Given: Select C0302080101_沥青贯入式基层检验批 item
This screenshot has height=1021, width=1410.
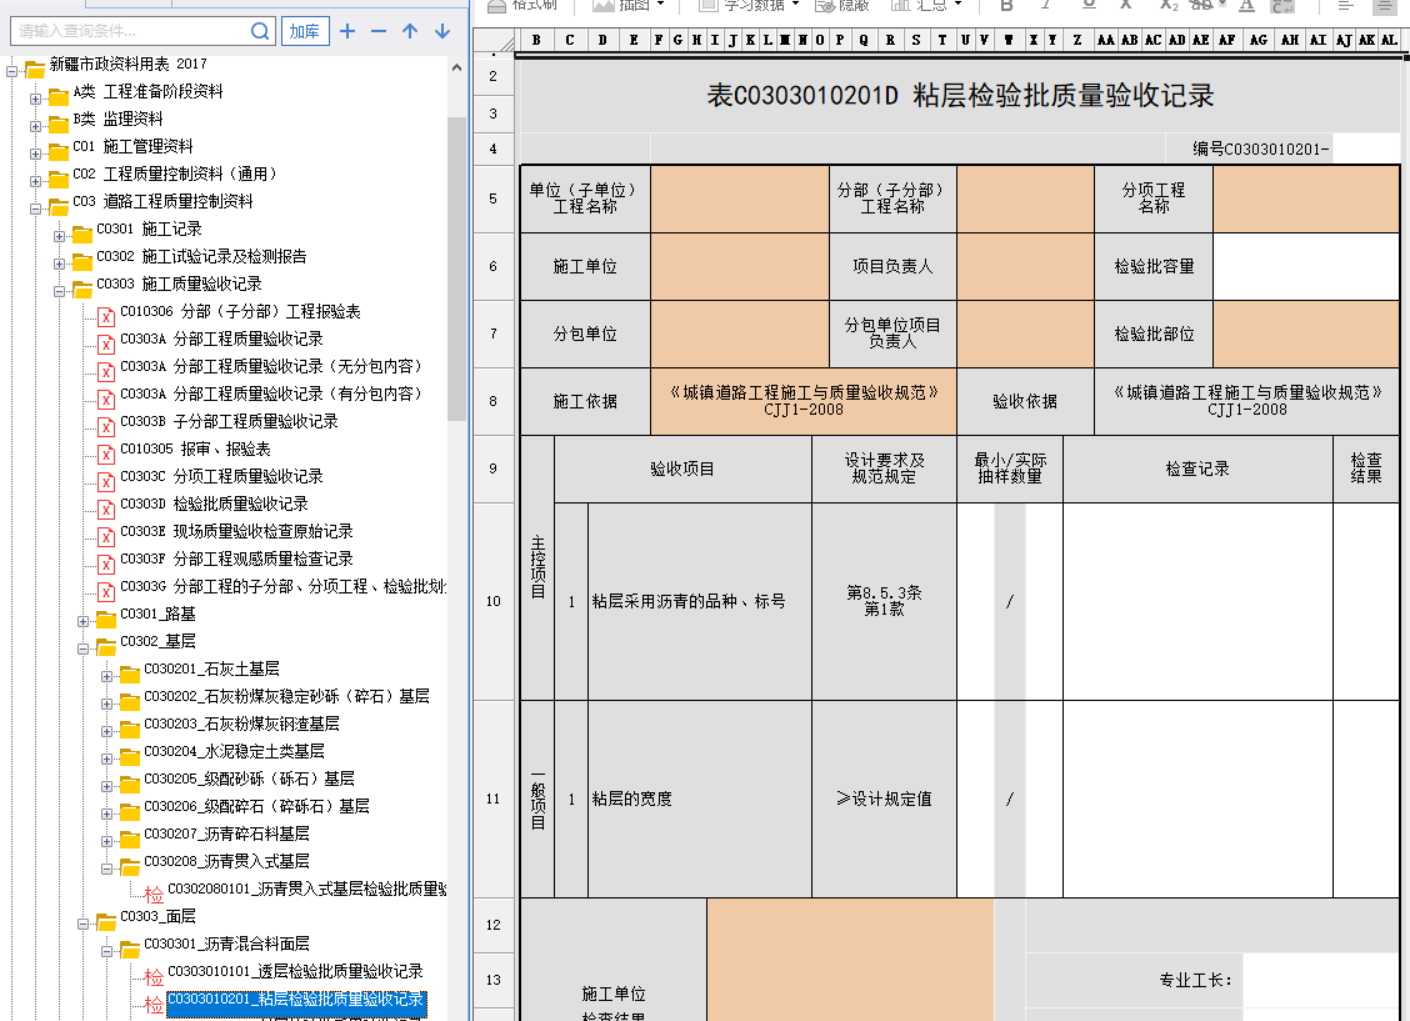Looking at the screenshot, I should click(307, 889).
